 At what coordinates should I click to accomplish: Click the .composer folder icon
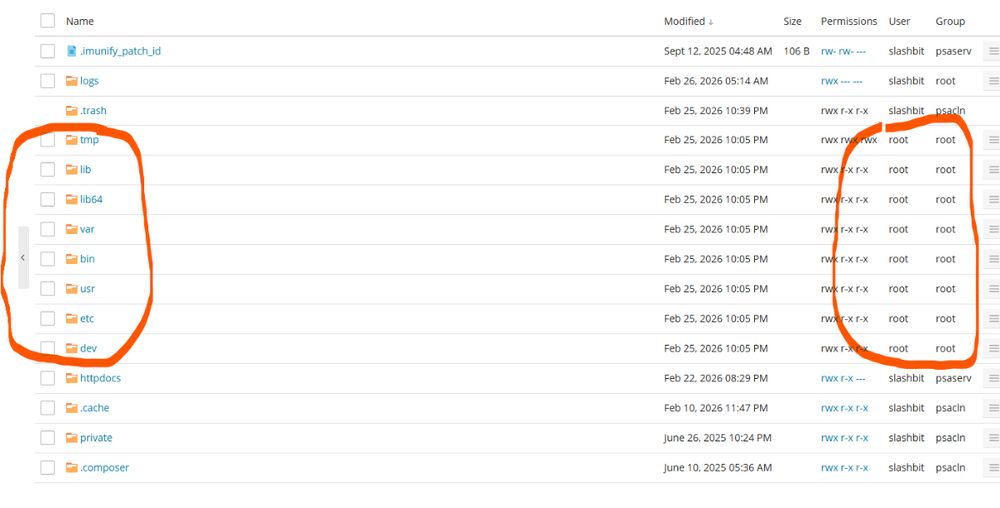[x=71, y=468]
